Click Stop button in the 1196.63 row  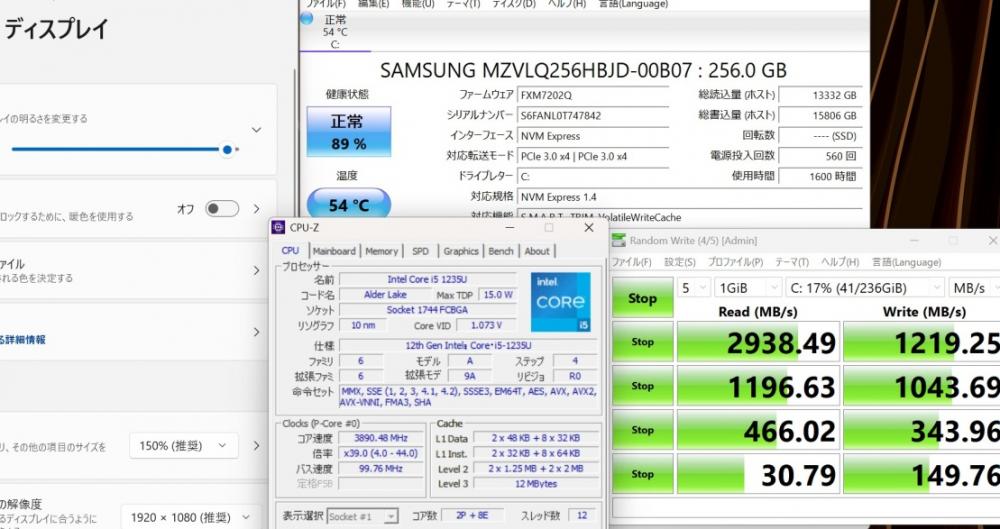[642, 386]
